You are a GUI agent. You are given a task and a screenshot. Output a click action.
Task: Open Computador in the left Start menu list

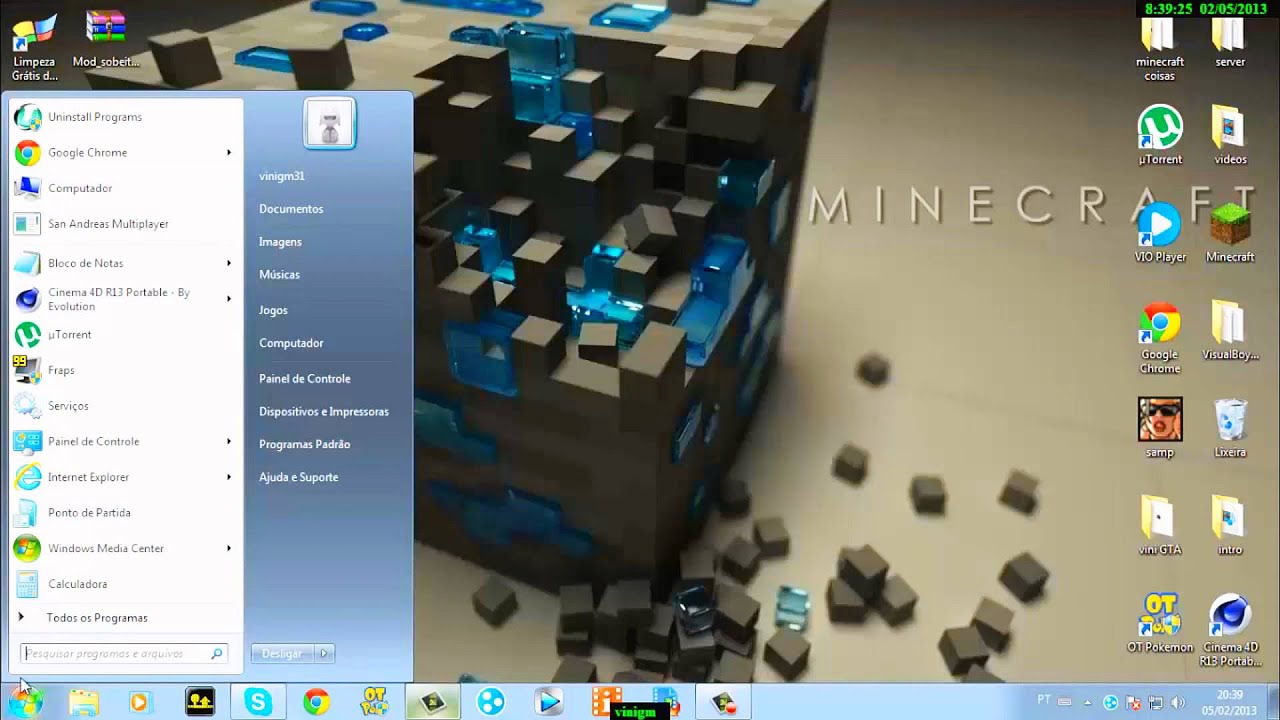pos(125,188)
